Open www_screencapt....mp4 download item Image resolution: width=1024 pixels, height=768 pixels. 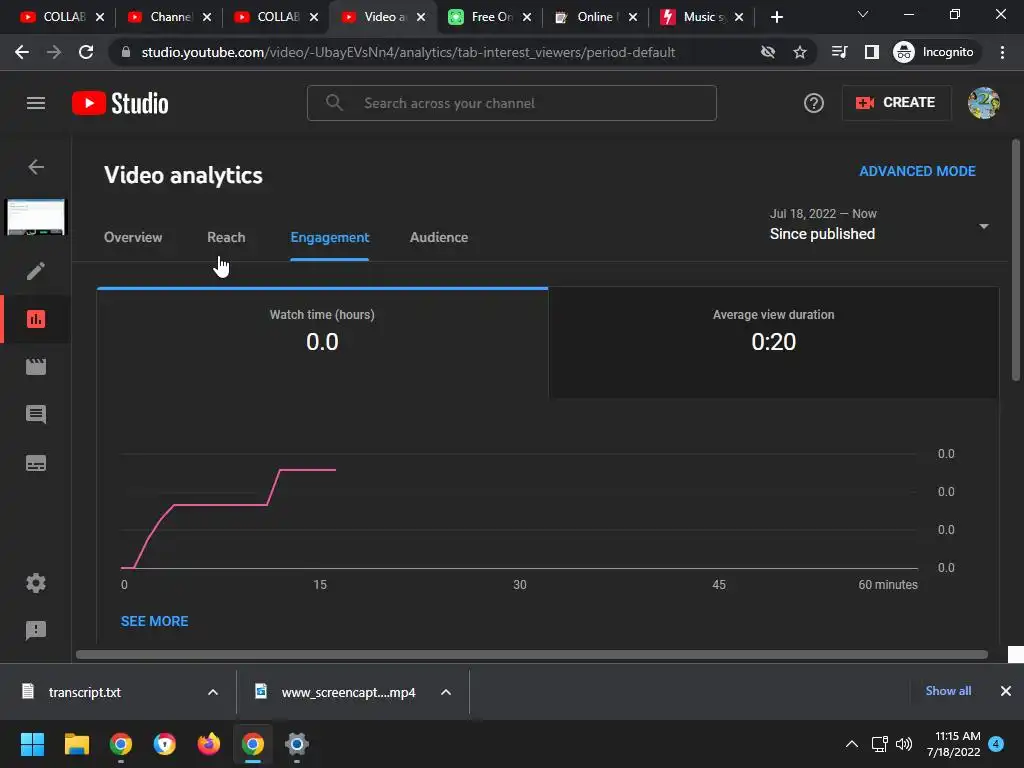point(348,692)
